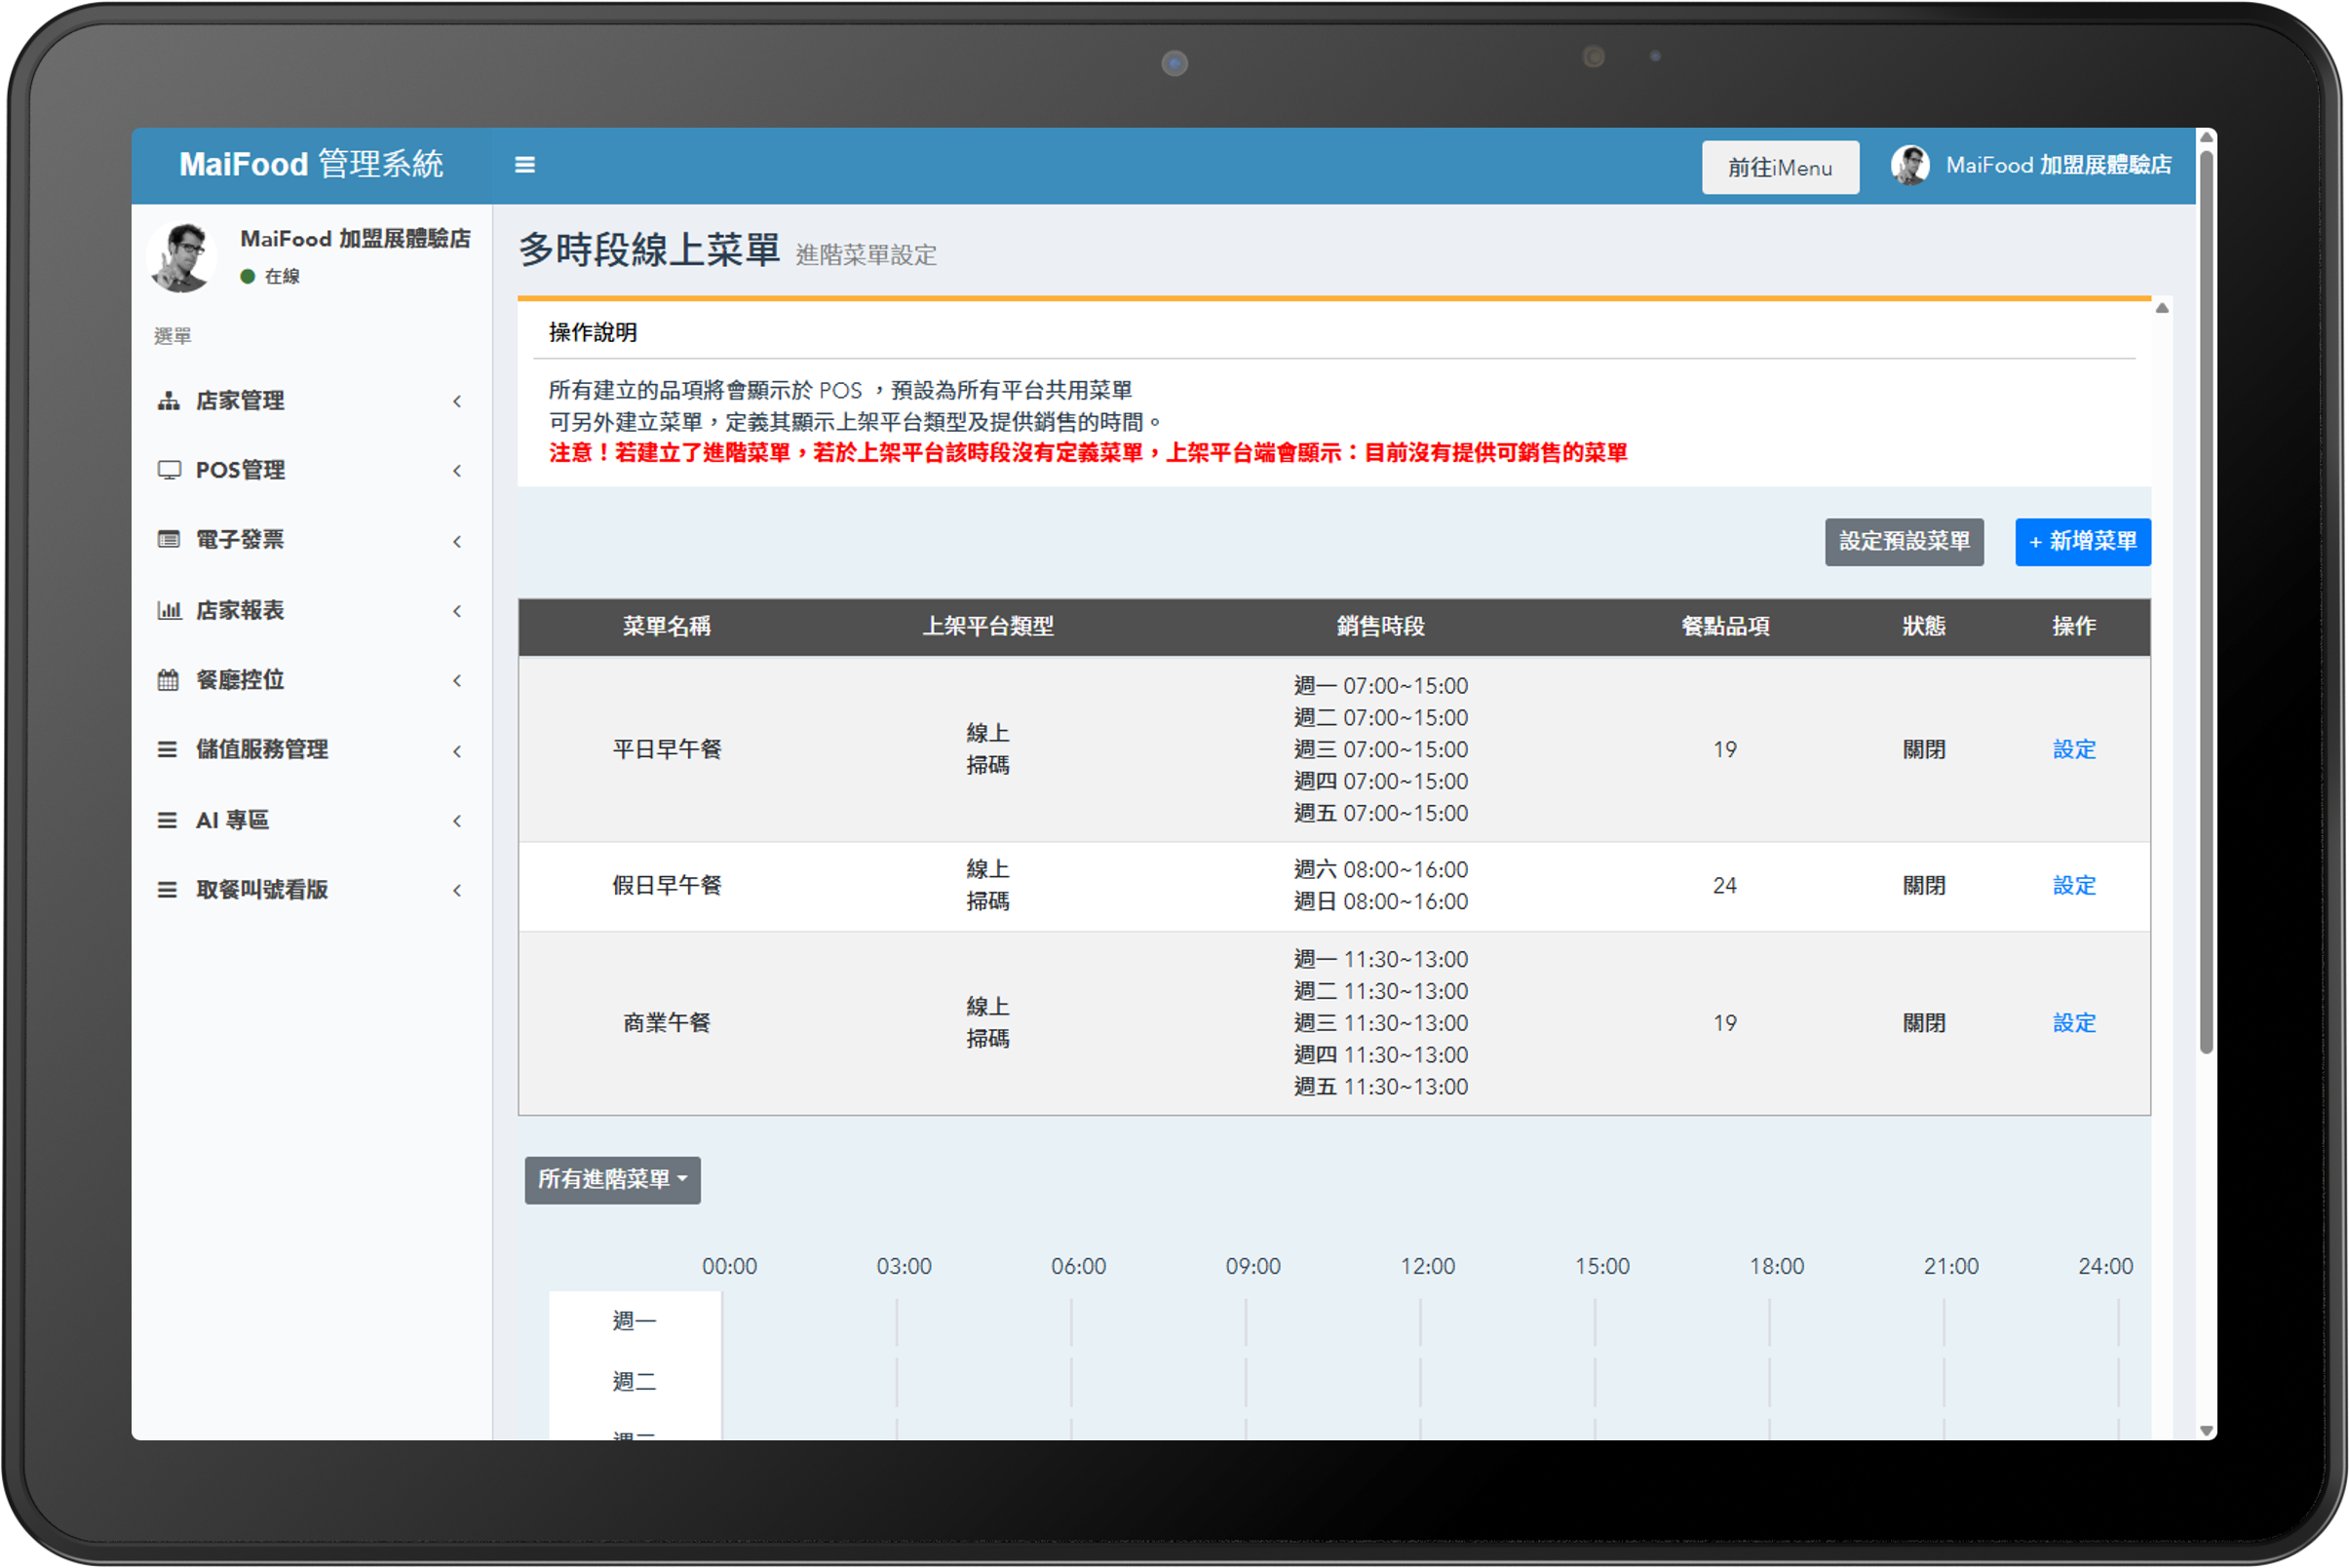
Task: Expand the 儲值服務管理 chevron
Action: click(x=457, y=751)
